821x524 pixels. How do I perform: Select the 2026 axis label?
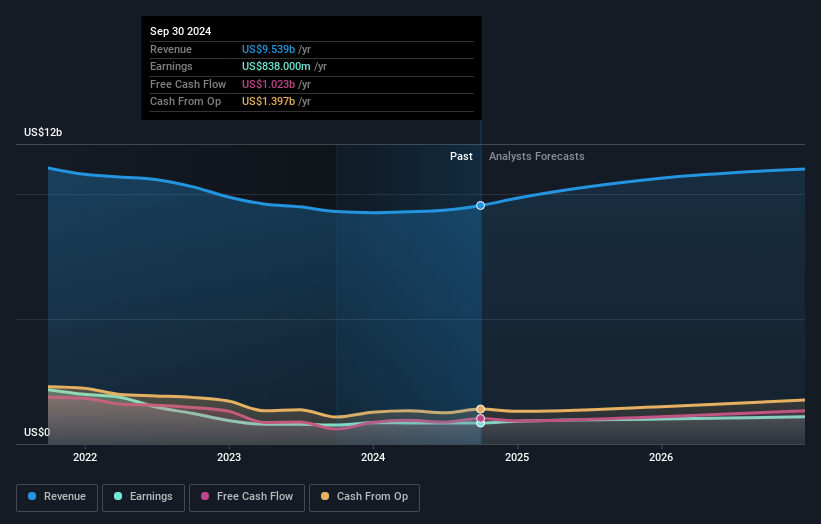pos(661,457)
